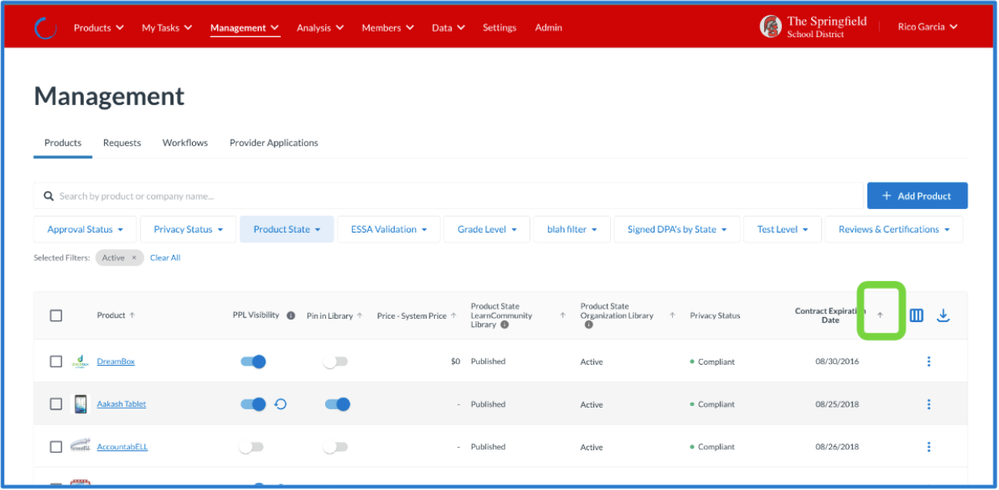Open the Analysis menu
Image resolution: width=999 pixels, height=490 pixels.
320,28
